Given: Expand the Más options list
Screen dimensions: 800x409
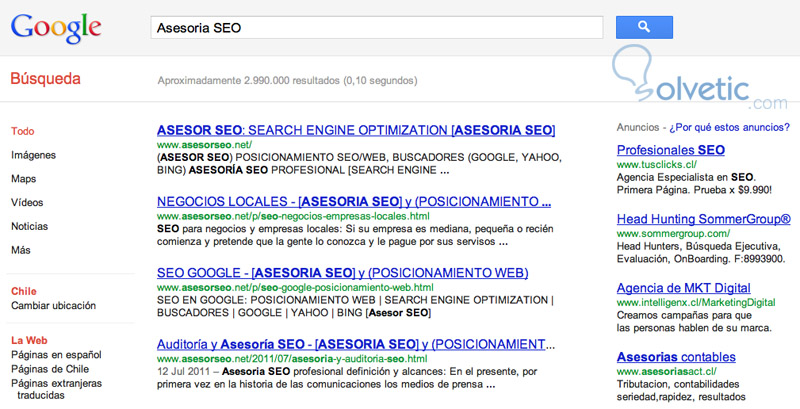Looking at the screenshot, I should point(21,249).
